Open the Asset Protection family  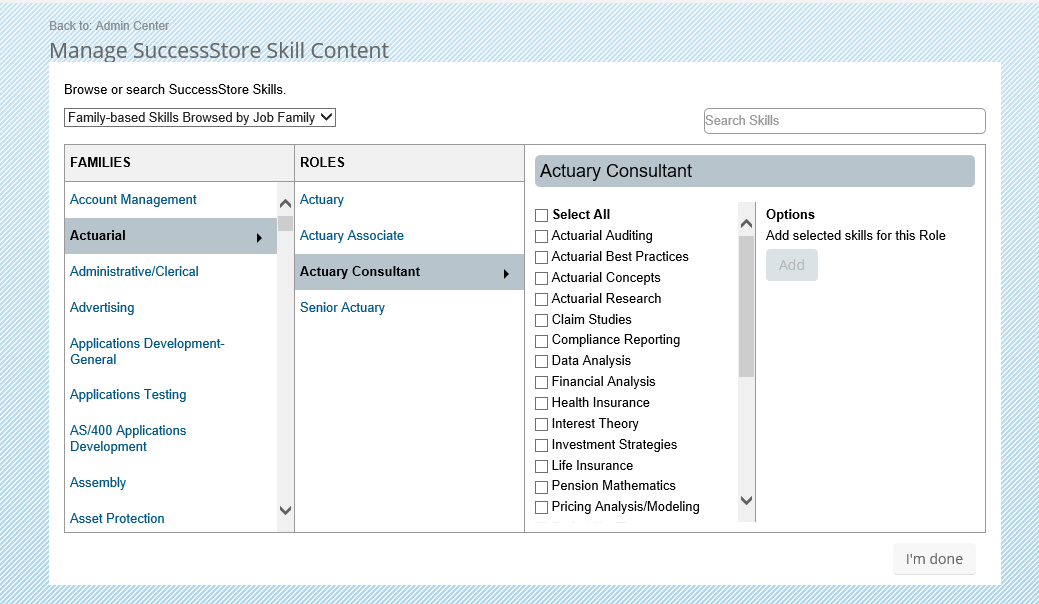pos(117,519)
